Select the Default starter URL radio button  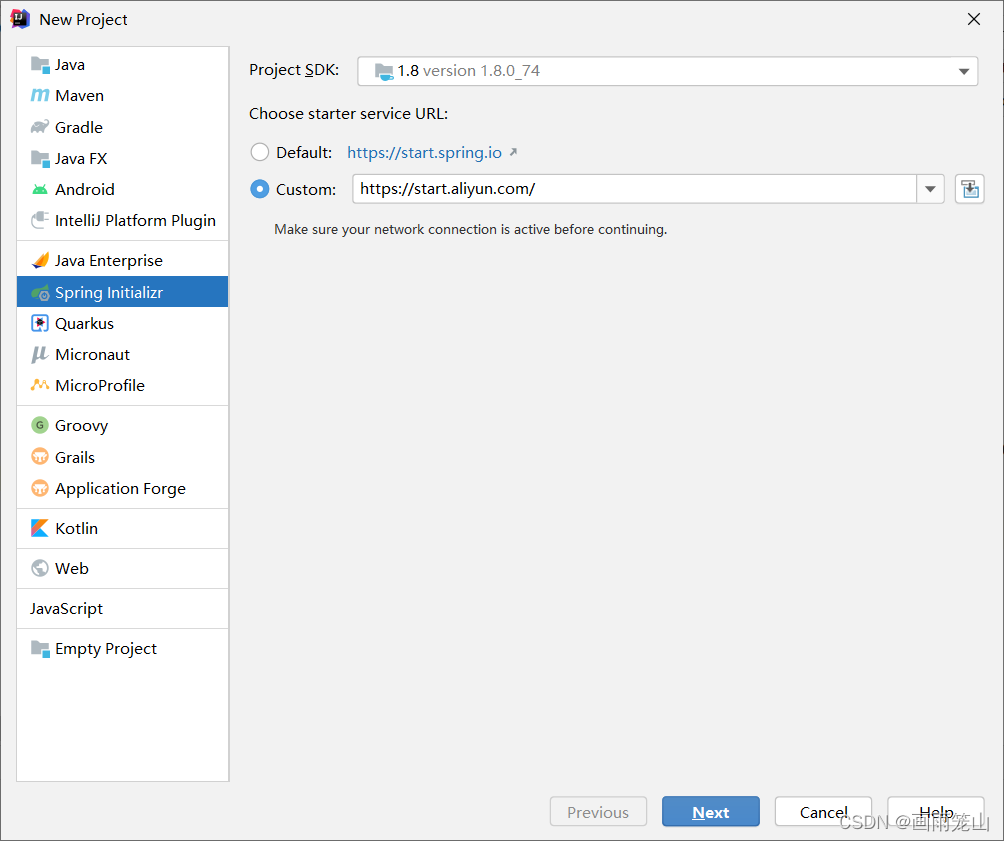[x=259, y=152]
